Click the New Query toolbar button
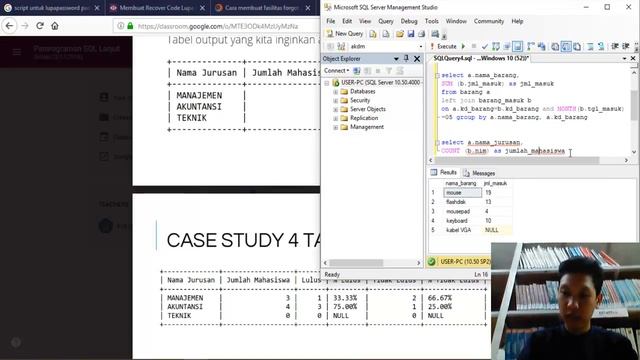This screenshot has height=360, width=640. (345, 33)
